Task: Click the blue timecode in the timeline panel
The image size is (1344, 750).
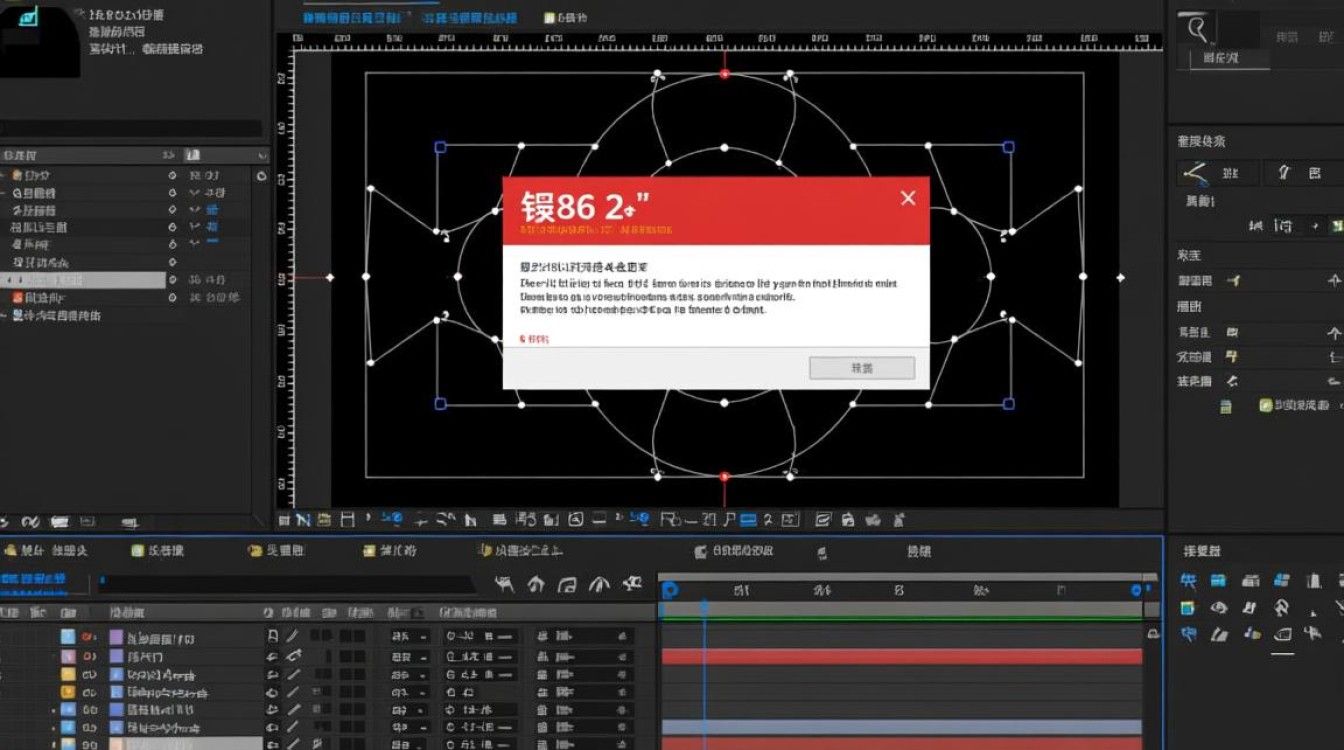Action: point(33,579)
